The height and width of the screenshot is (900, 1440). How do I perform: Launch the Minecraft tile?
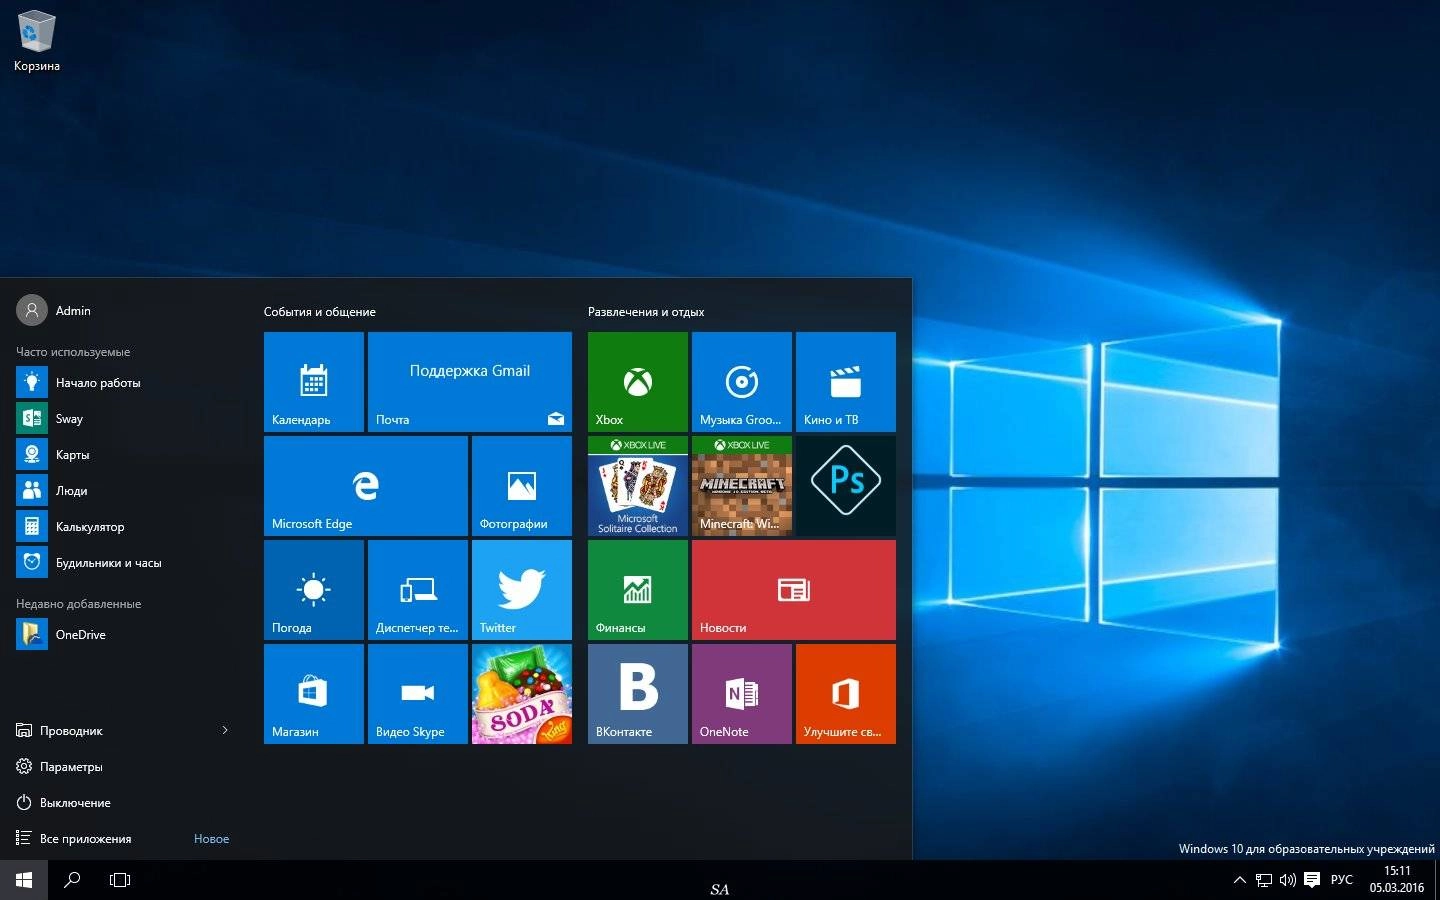tap(742, 486)
